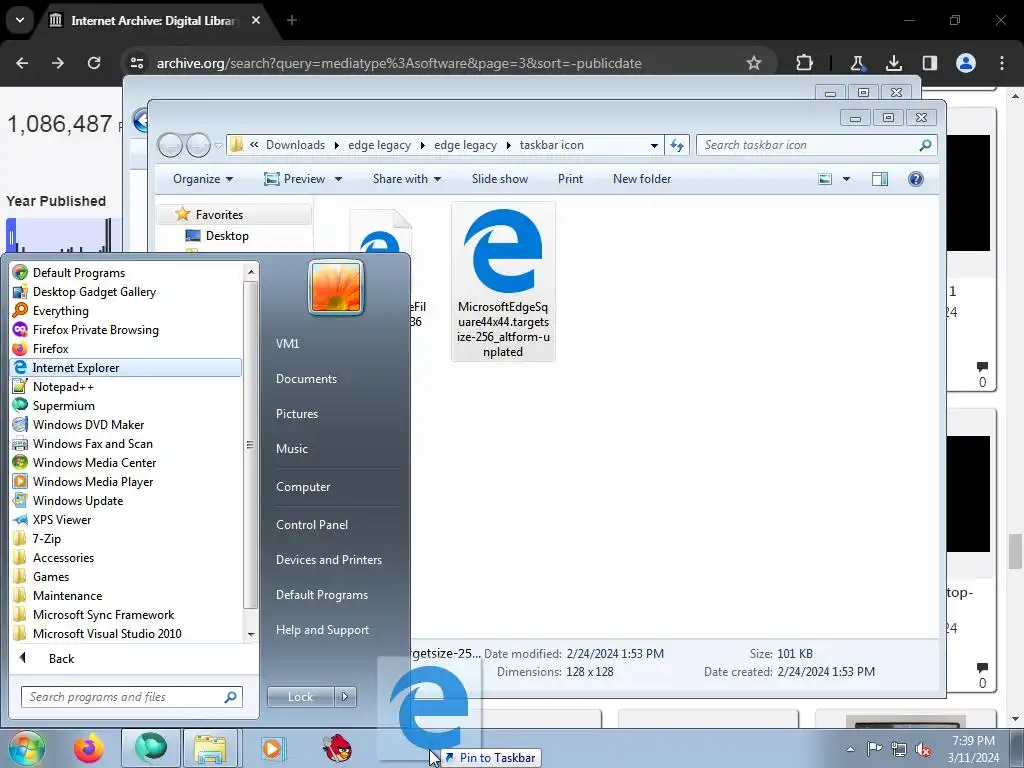Toggle the Explorer preview pane

click(x=880, y=179)
